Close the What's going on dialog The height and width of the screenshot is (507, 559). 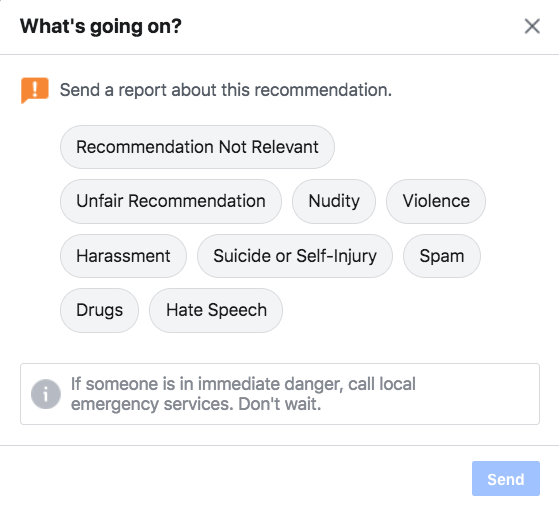pos(532,26)
